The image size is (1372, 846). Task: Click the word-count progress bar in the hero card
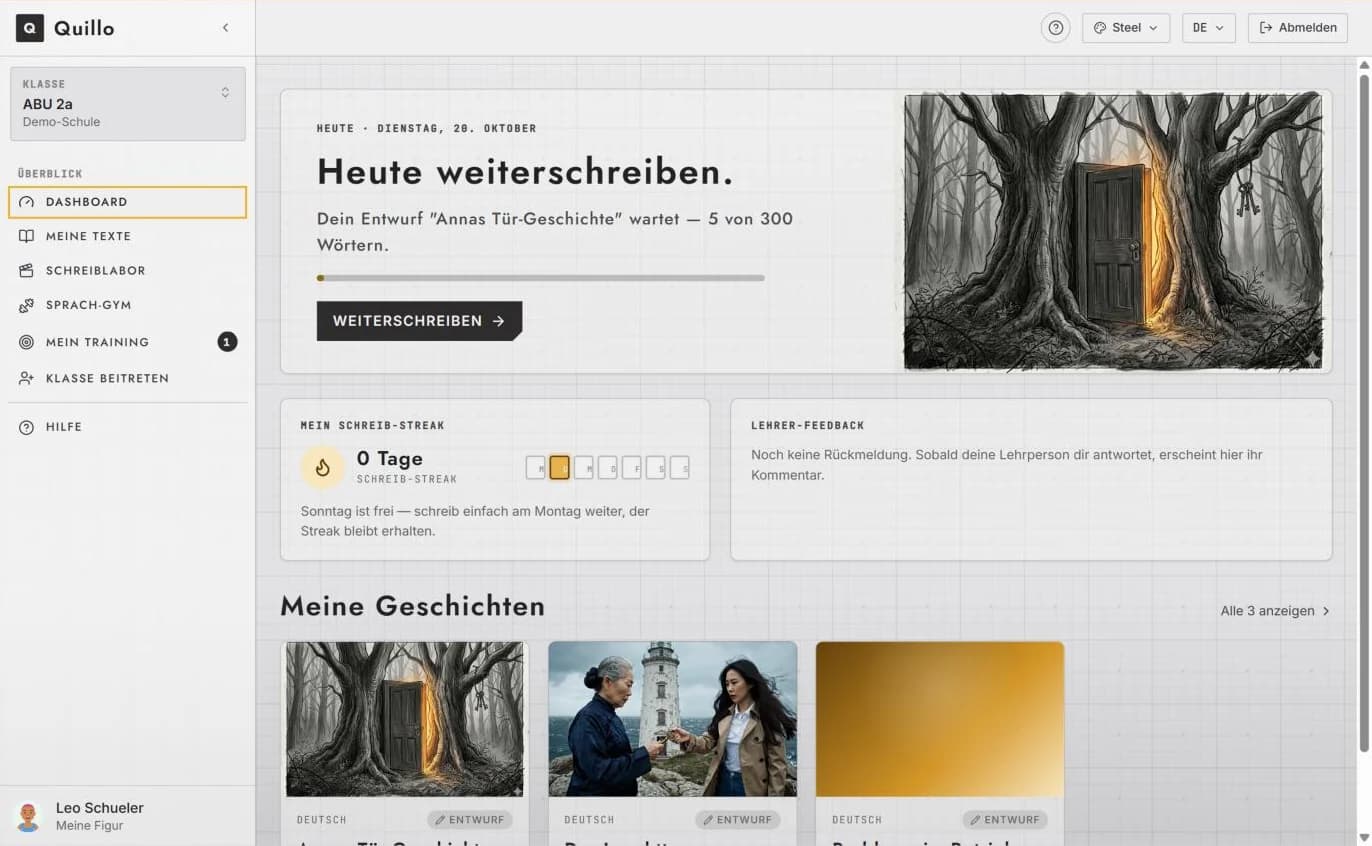(541, 278)
